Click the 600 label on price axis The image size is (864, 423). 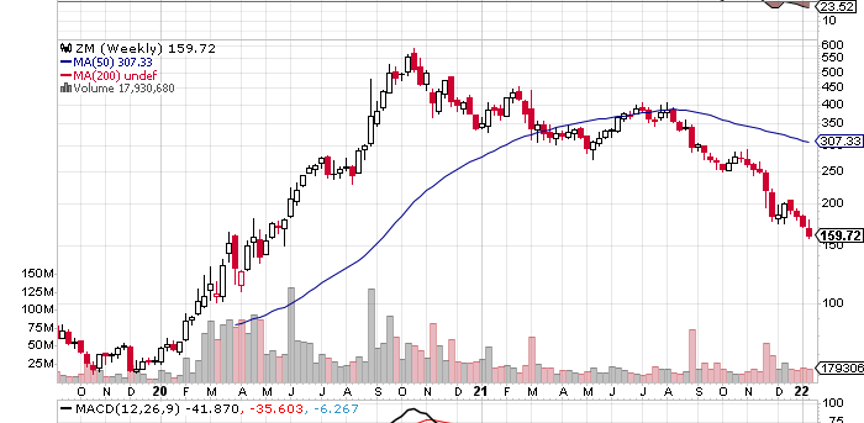click(x=830, y=45)
